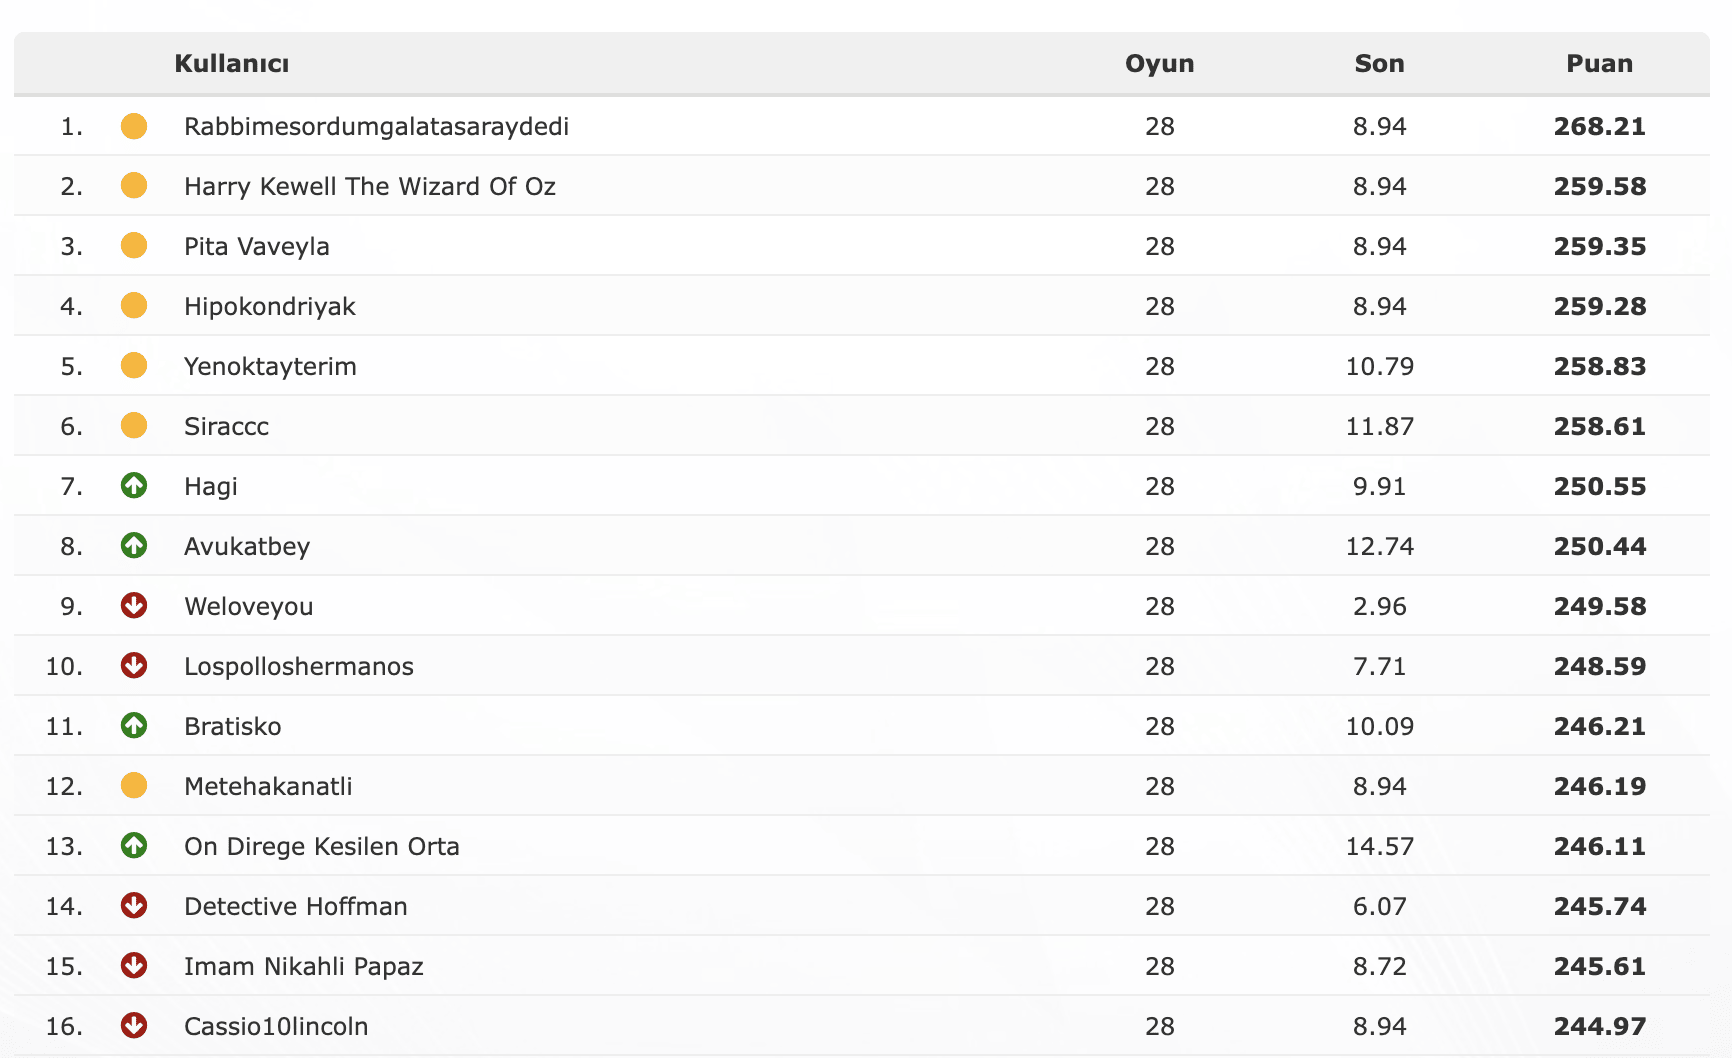Image resolution: width=1732 pixels, height=1058 pixels.
Task: Click the orange status dot beside Metehakanatli
Action: [x=134, y=786]
